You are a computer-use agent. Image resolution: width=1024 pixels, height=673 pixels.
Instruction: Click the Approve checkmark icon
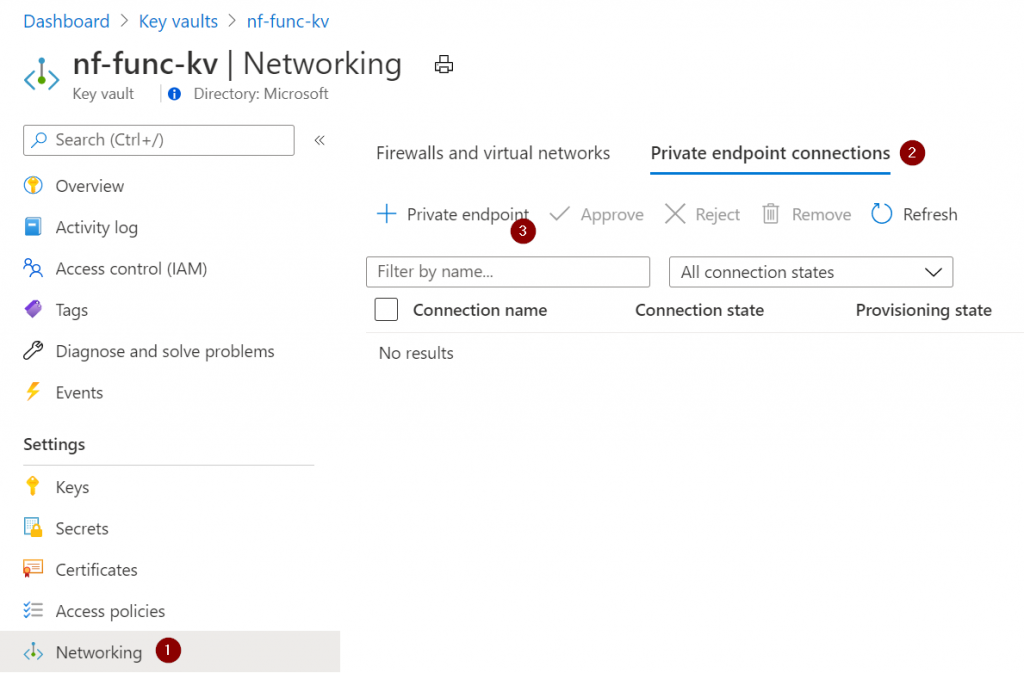[x=560, y=213]
